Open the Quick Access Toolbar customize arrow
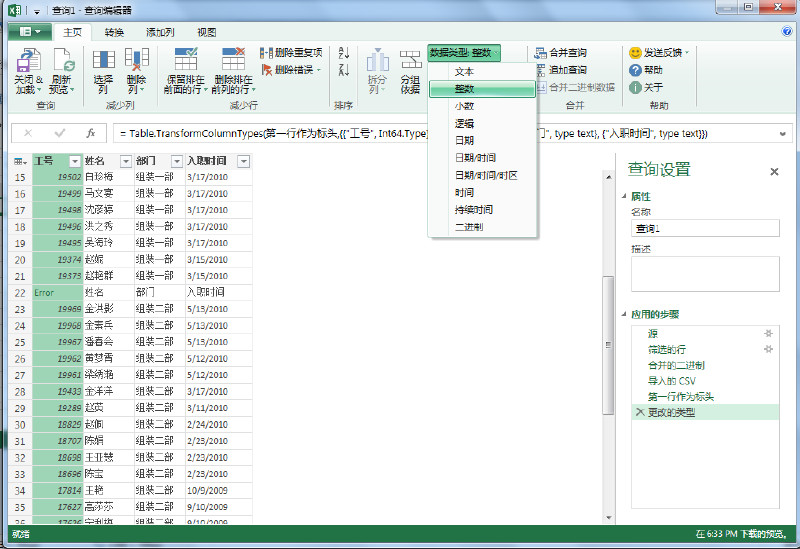 pos(37,11)
